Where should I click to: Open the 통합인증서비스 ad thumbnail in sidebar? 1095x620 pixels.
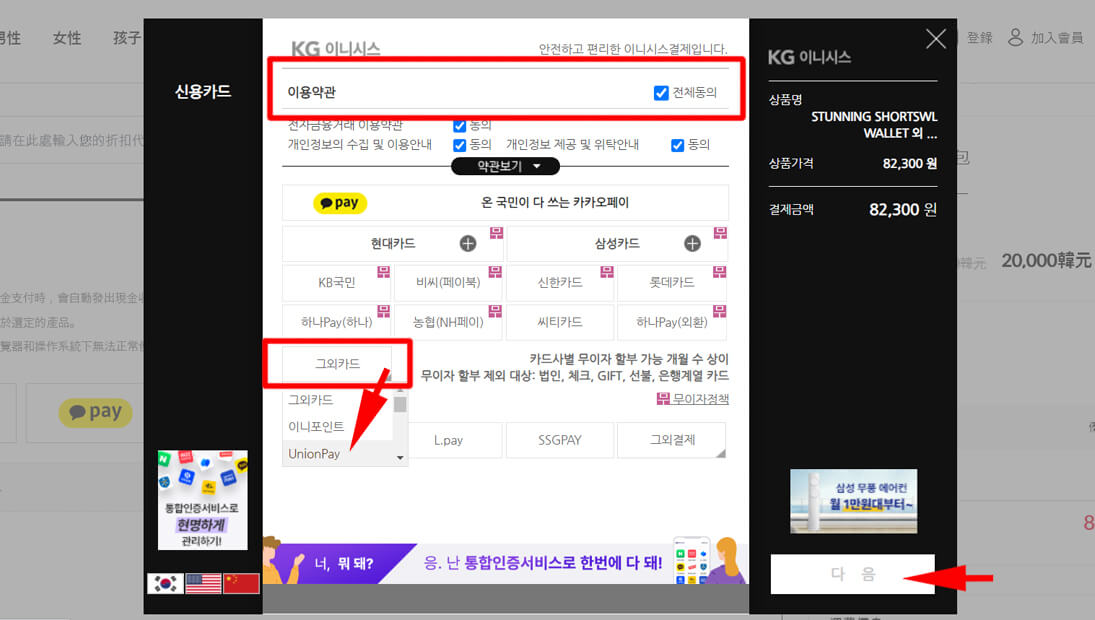tap(203, 500)
